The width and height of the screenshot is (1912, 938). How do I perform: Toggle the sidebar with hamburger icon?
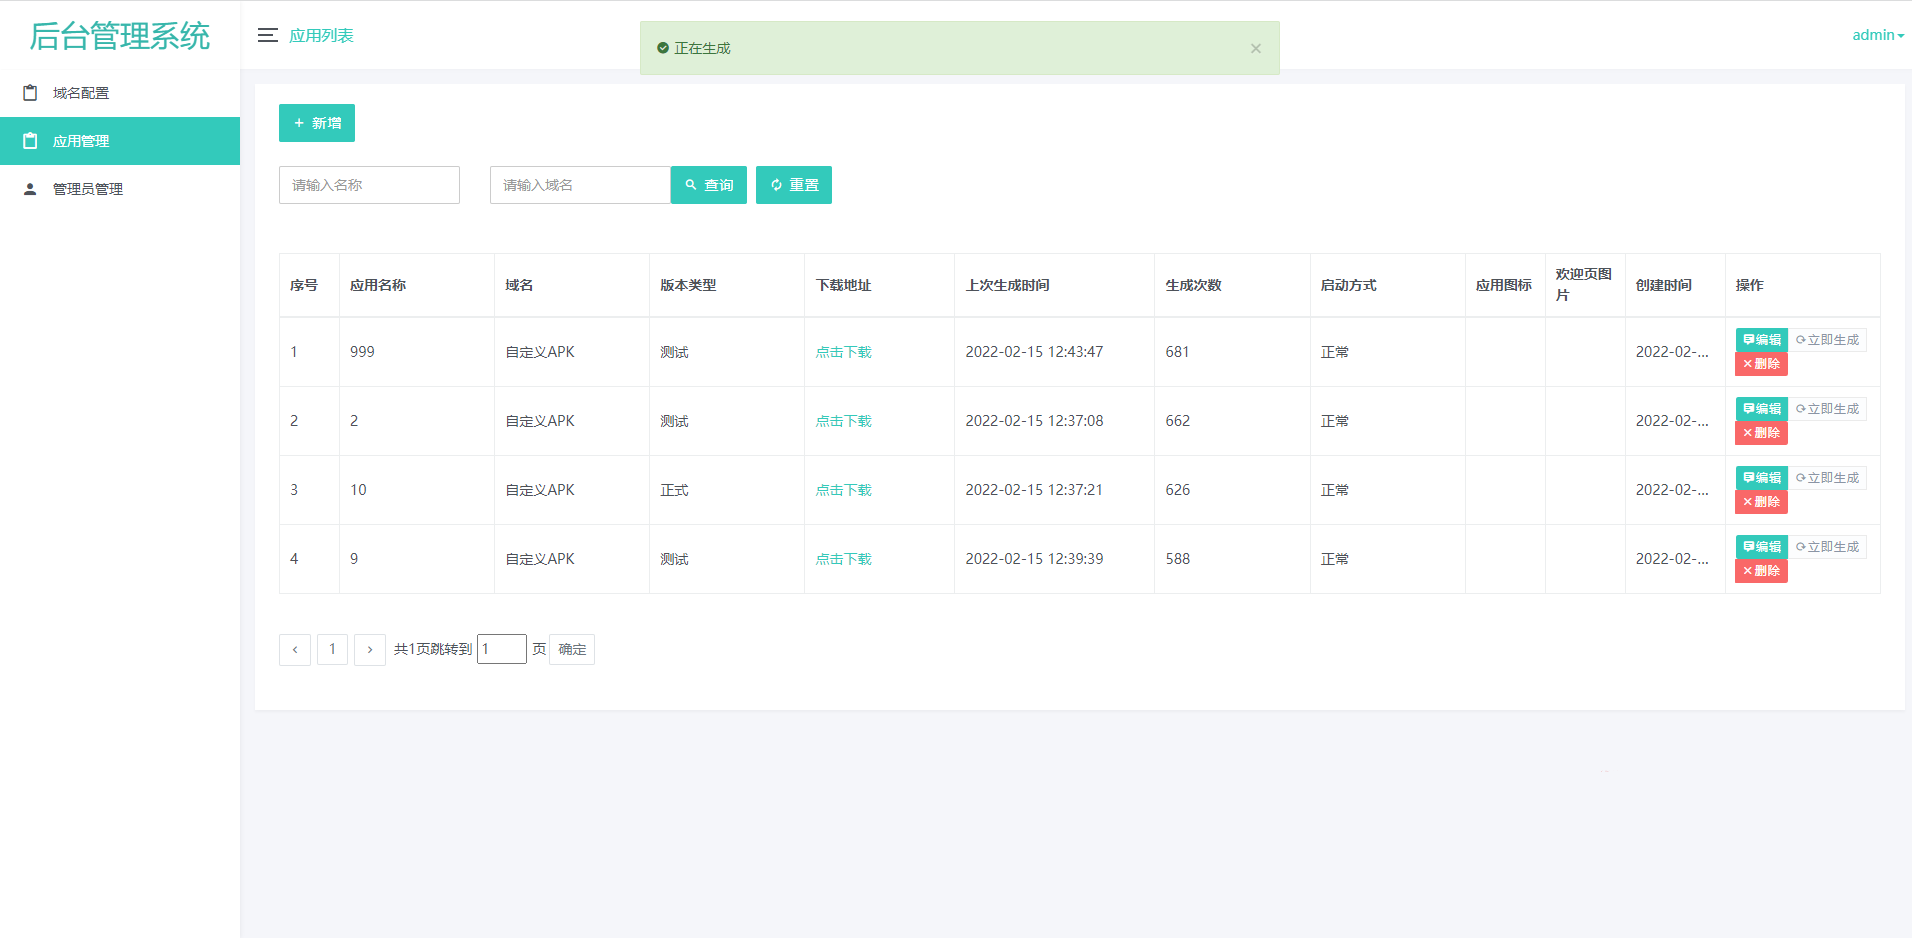click(267, 35)
